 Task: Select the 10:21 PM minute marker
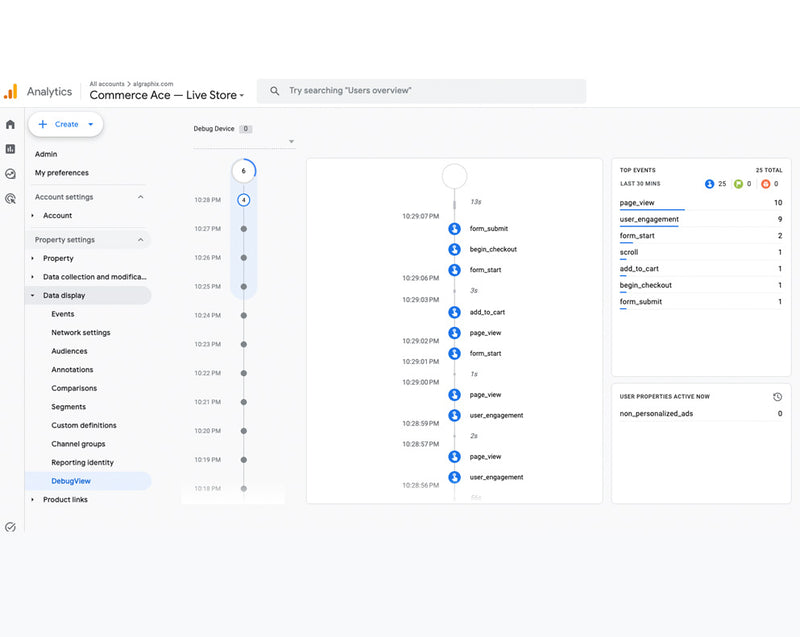coord(243,402)
